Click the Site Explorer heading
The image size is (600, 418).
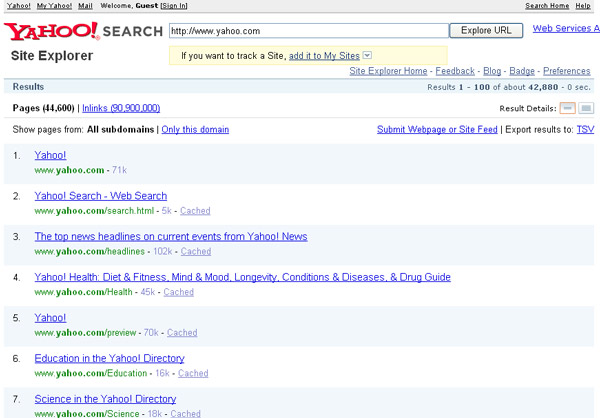[x=52, y=56]
